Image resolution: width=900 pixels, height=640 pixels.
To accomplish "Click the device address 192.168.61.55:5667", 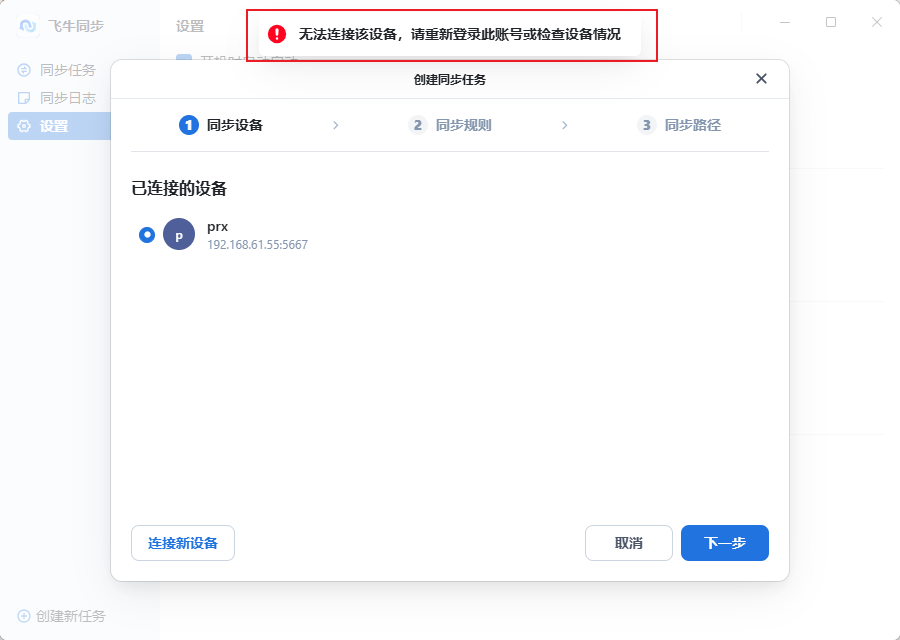I will pos(258,245).
